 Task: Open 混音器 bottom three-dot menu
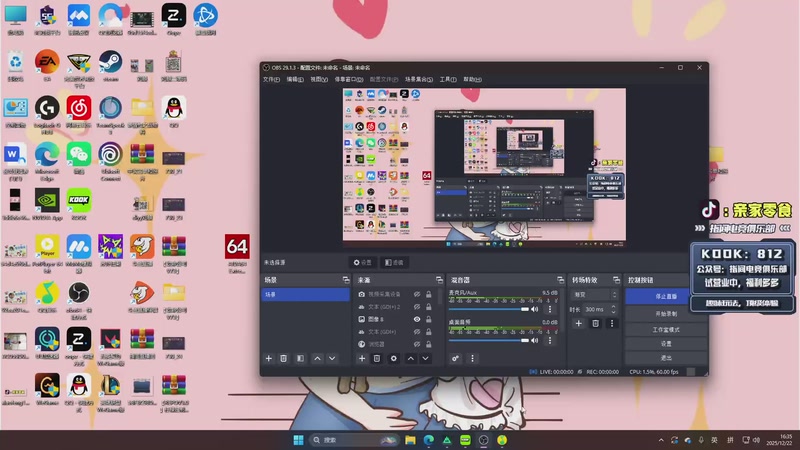(x=472, y=359)
